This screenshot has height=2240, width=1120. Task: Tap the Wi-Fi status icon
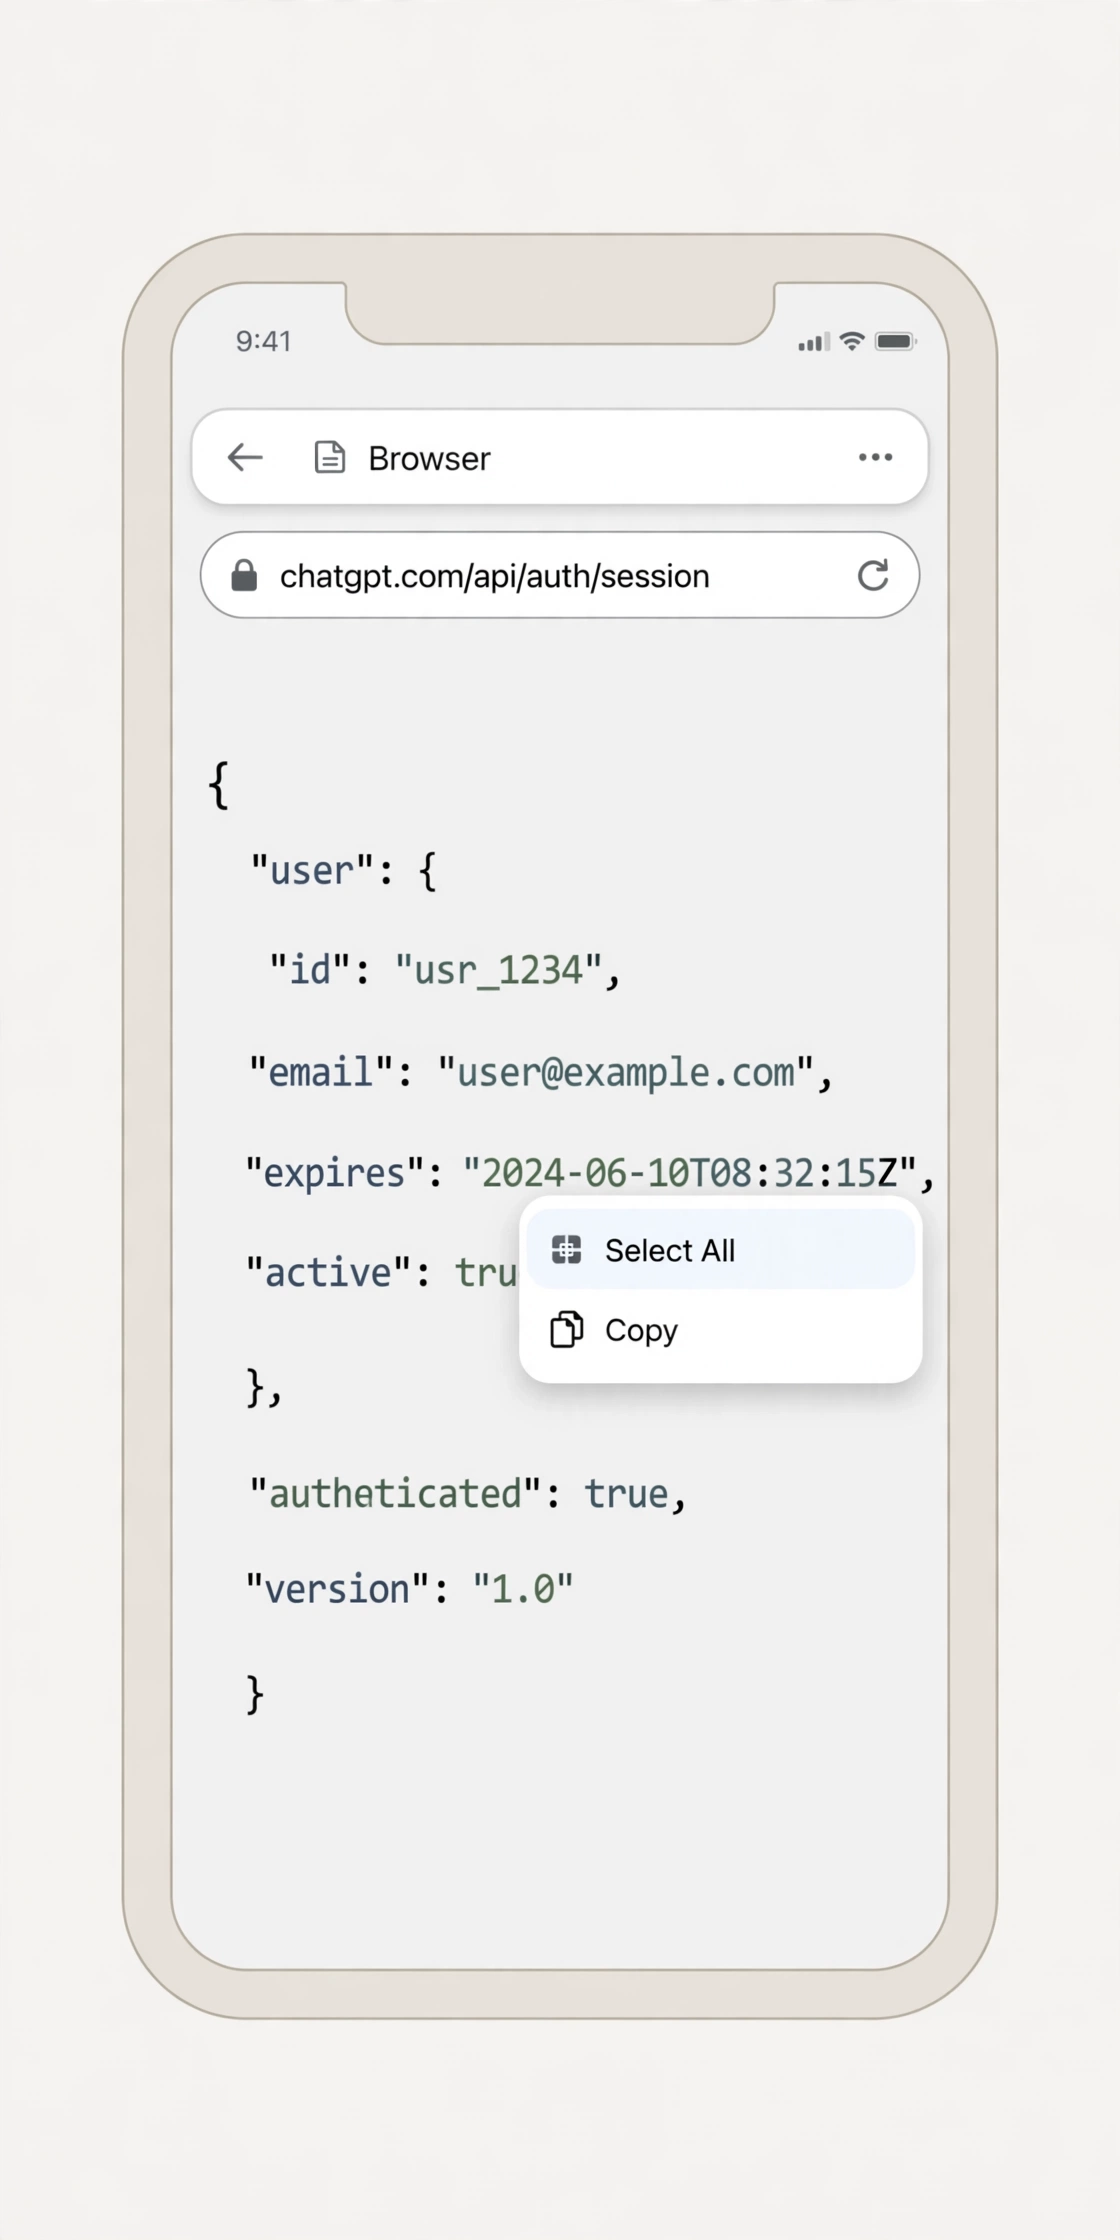[852, 341]
